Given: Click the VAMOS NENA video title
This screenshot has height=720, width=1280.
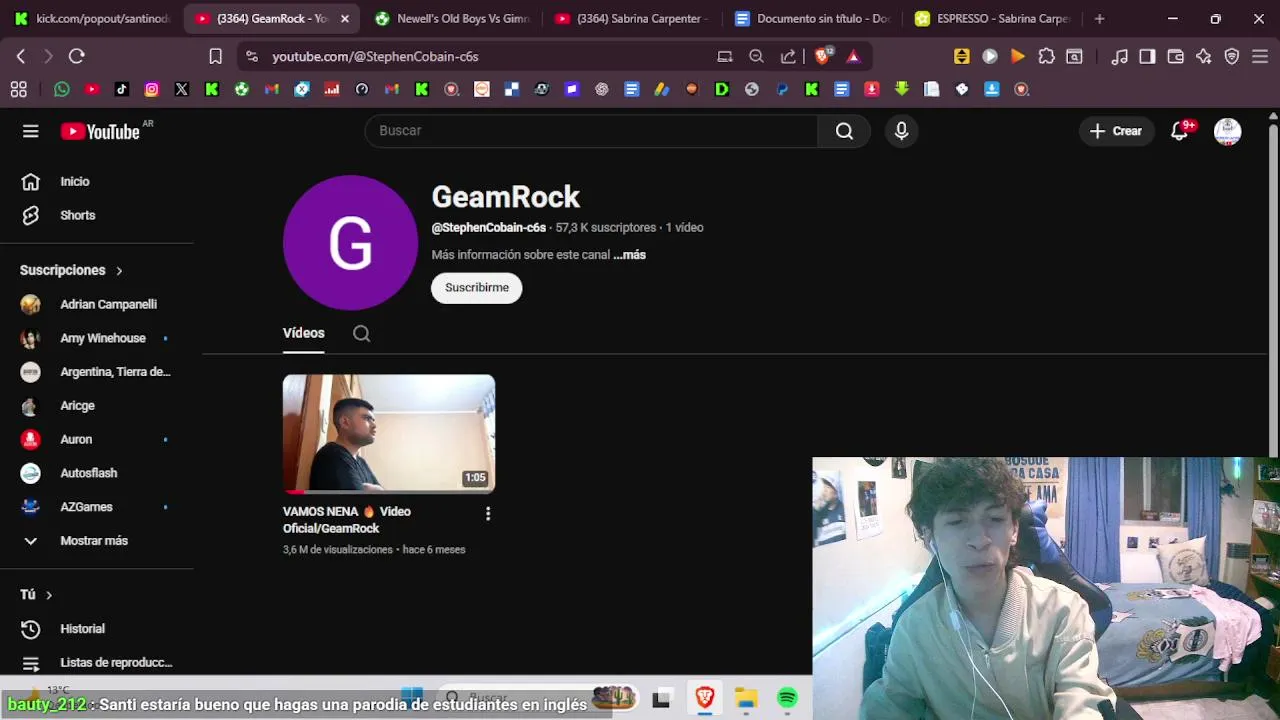Looking at the screenshot, I should [x=347, y=520].
